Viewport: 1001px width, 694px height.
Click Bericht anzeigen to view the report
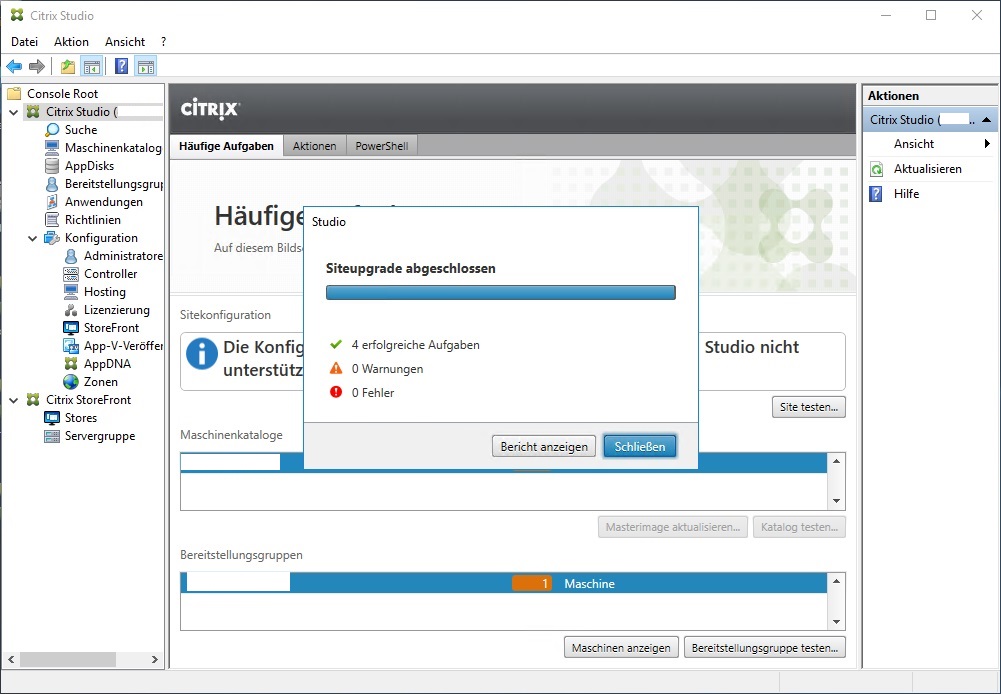point(543,446)
